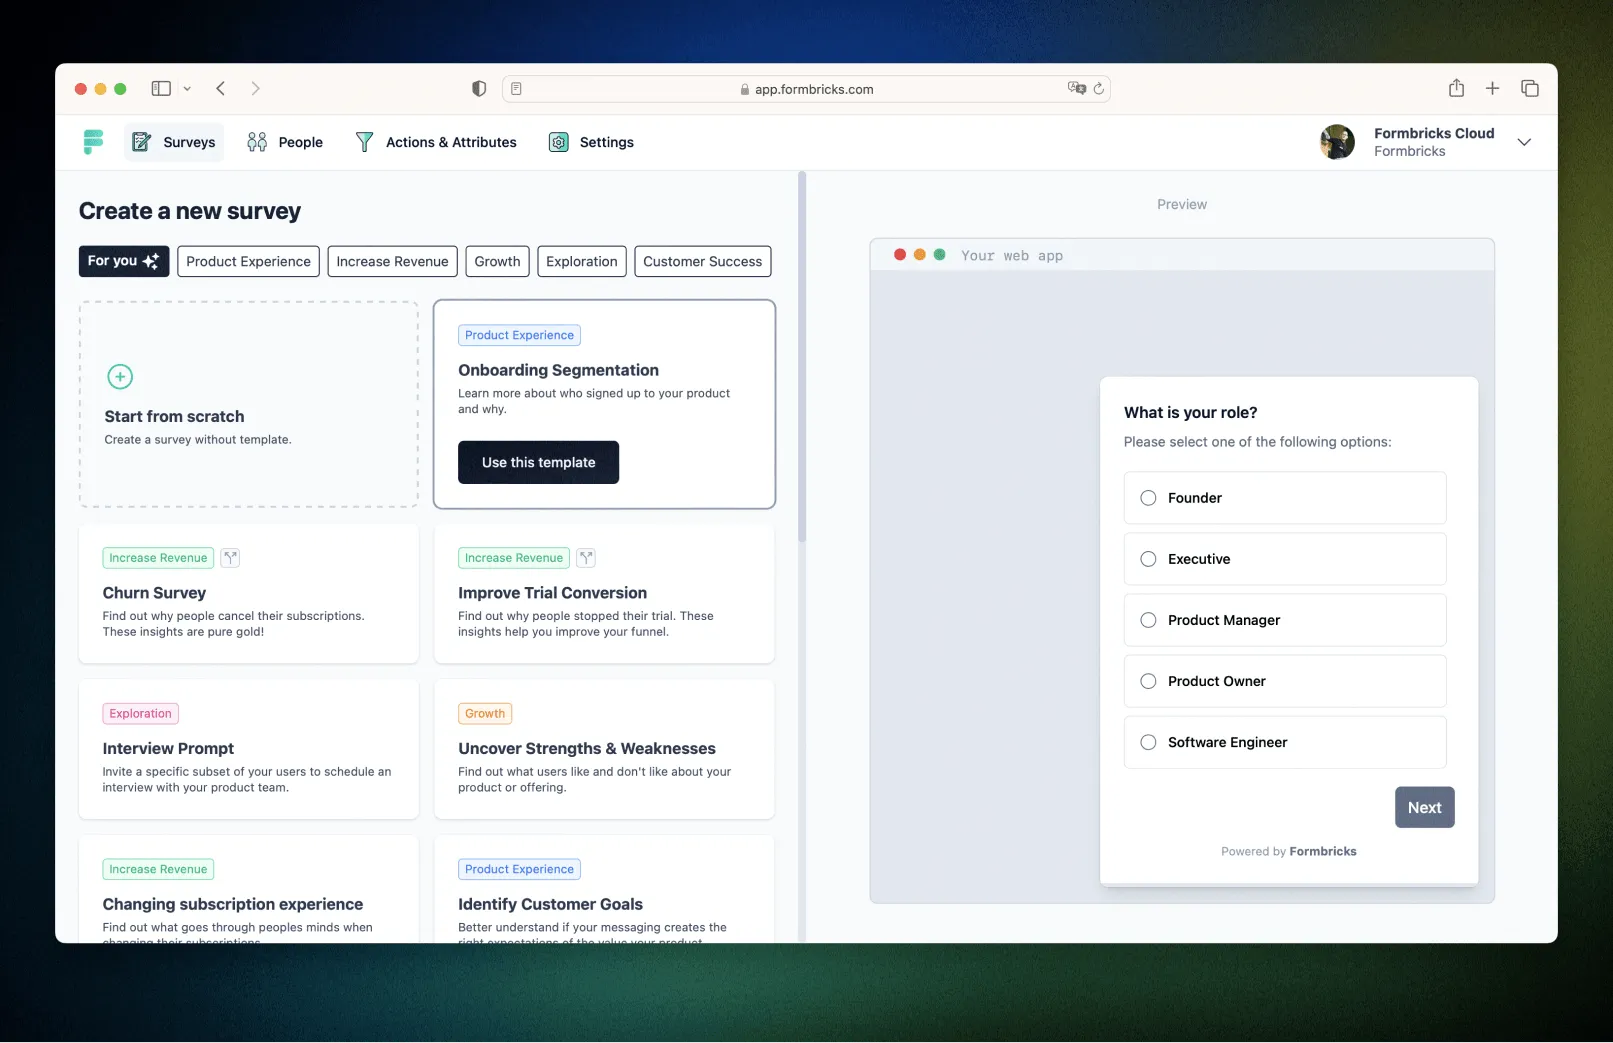Click the translate page icon

(x=1076, y=88)
